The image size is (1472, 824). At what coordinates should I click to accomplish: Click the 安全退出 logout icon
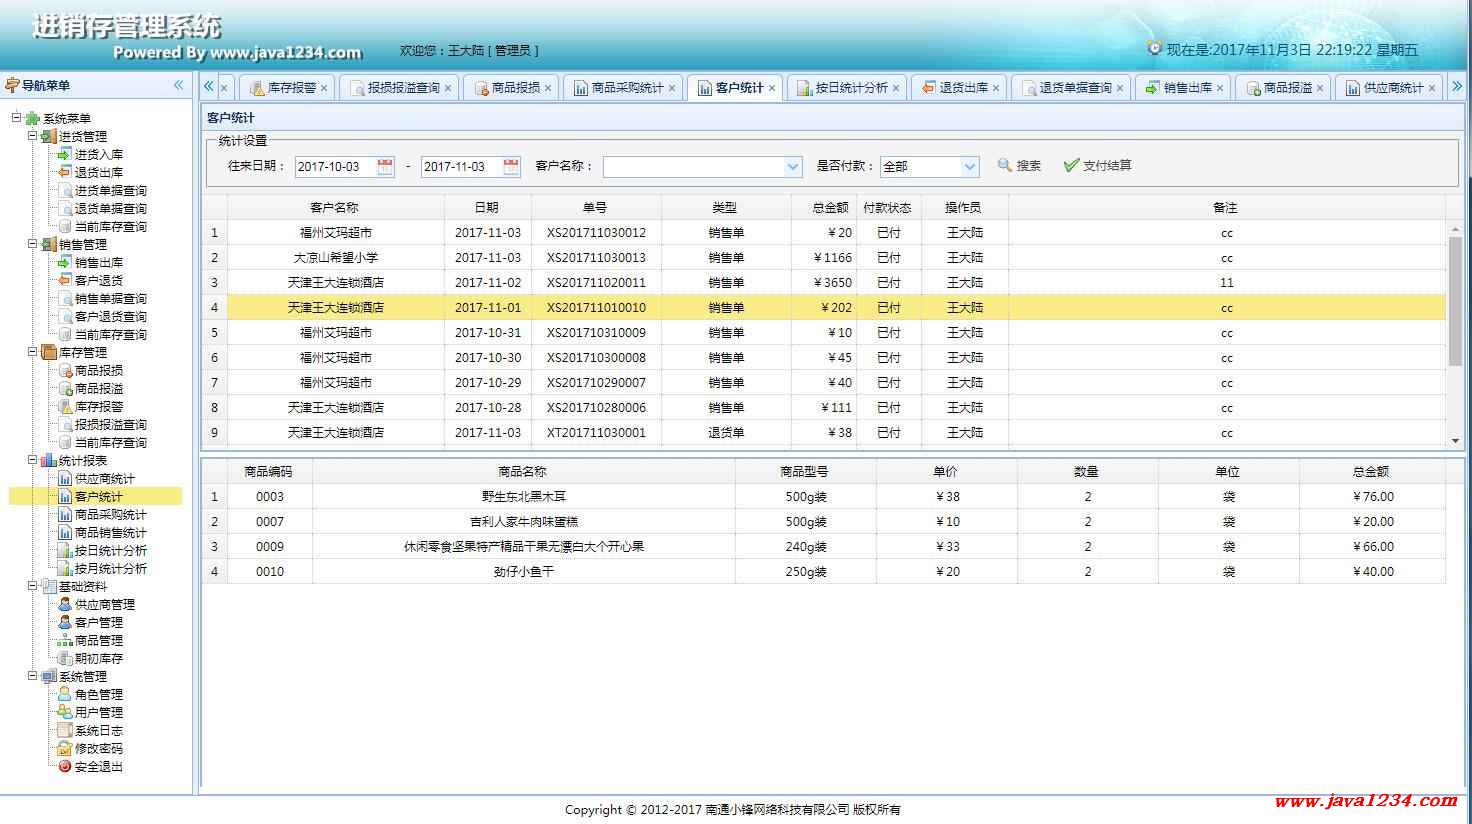point(65,767)
